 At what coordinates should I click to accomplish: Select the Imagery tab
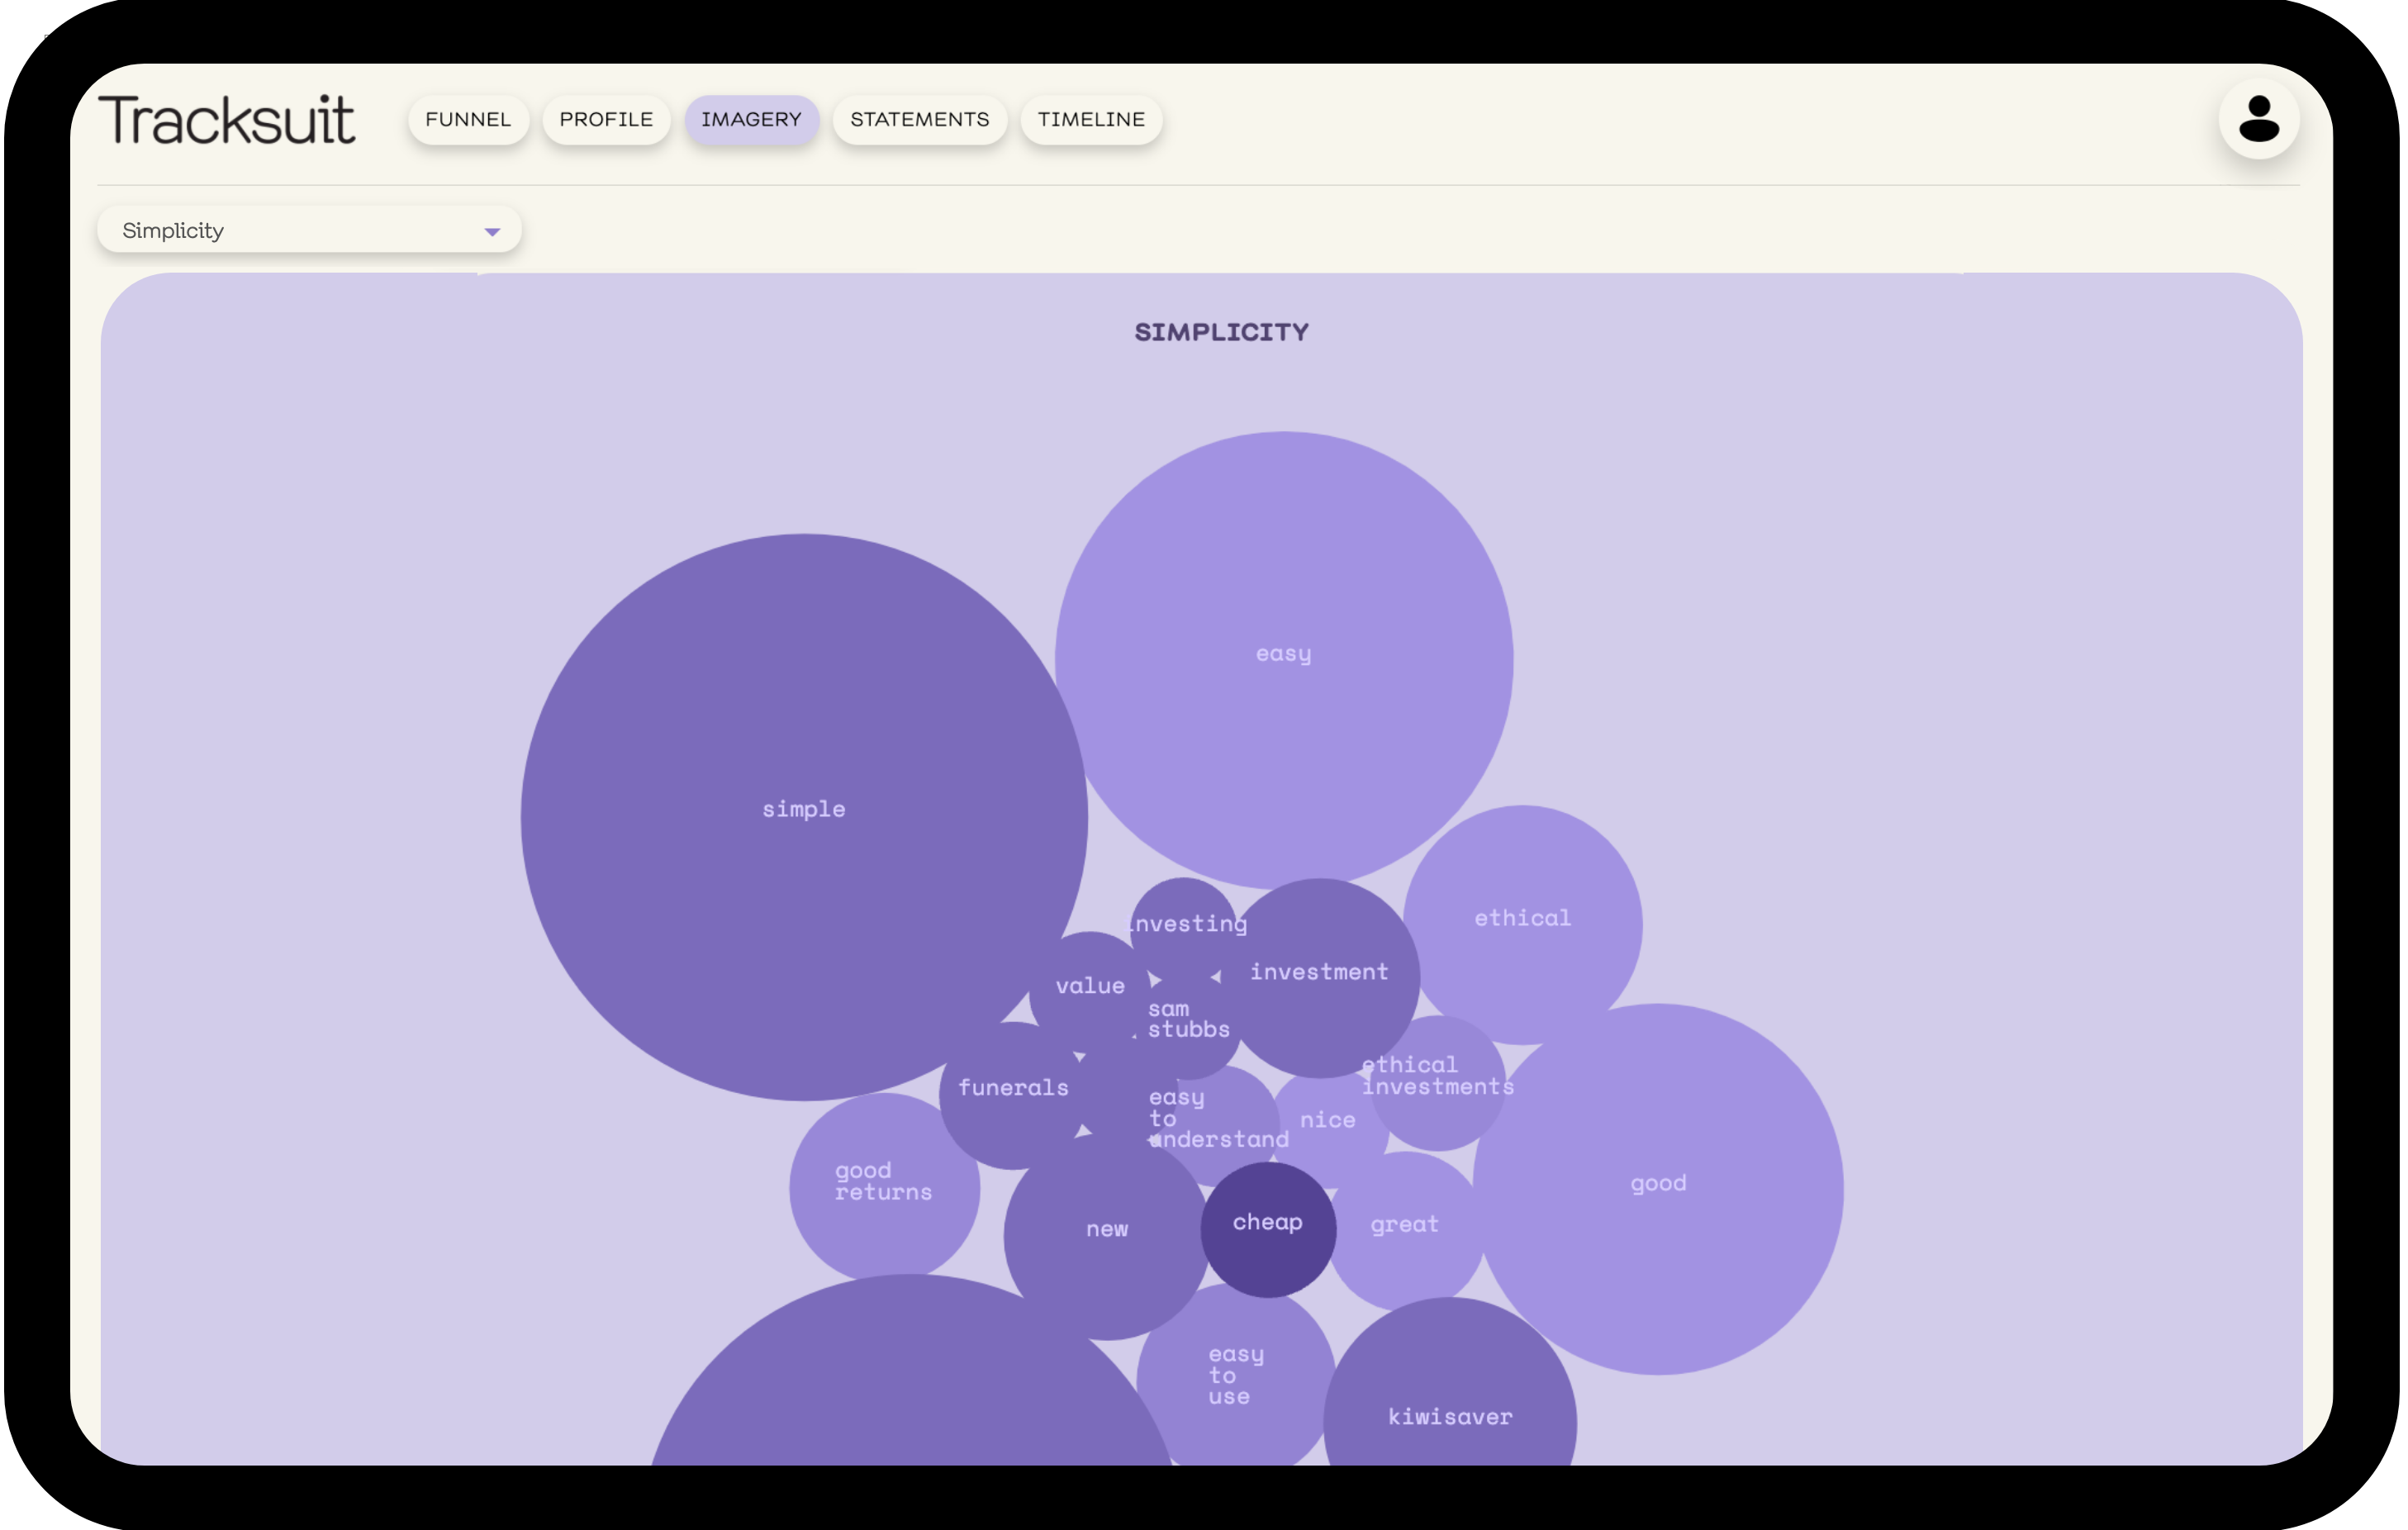(750, 120)
